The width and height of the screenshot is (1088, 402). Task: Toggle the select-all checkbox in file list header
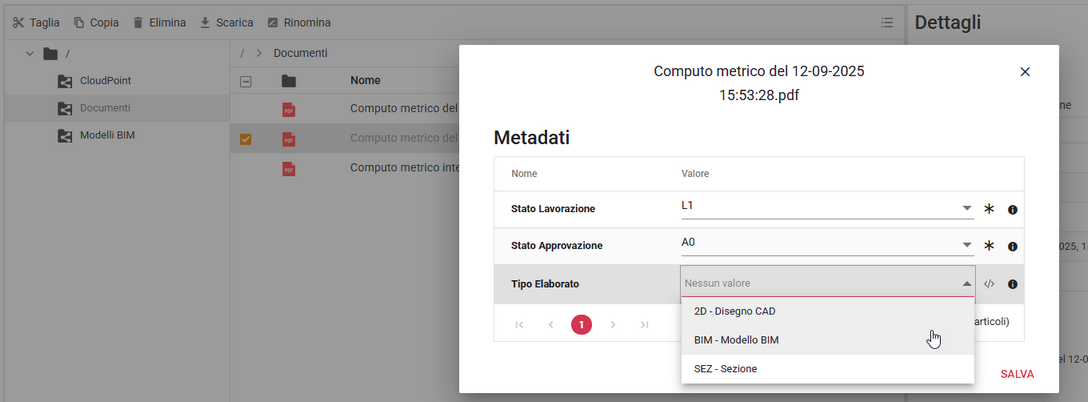click(x=246, y=81)
